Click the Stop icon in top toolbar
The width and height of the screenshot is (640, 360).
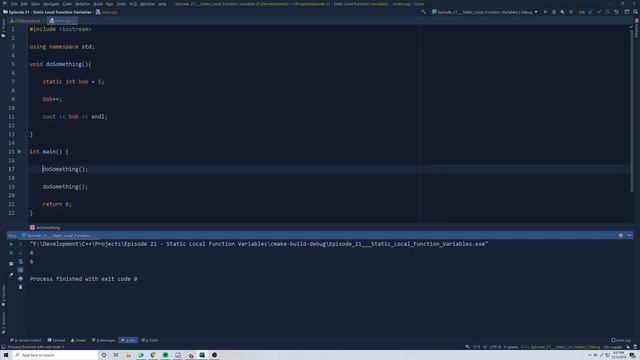[571, 12]
